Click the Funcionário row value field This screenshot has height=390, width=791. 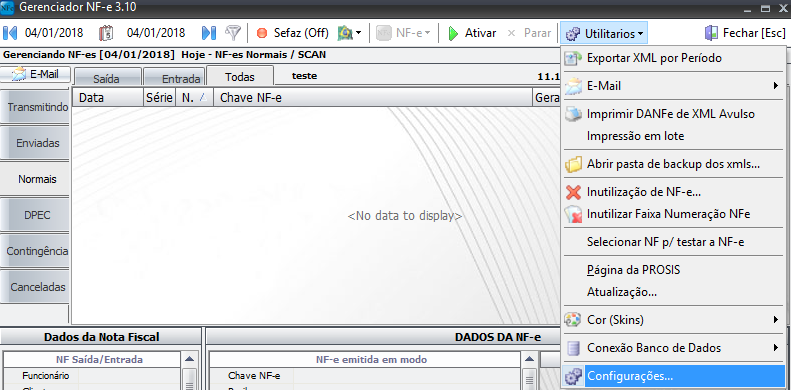[x=129, y=376]
